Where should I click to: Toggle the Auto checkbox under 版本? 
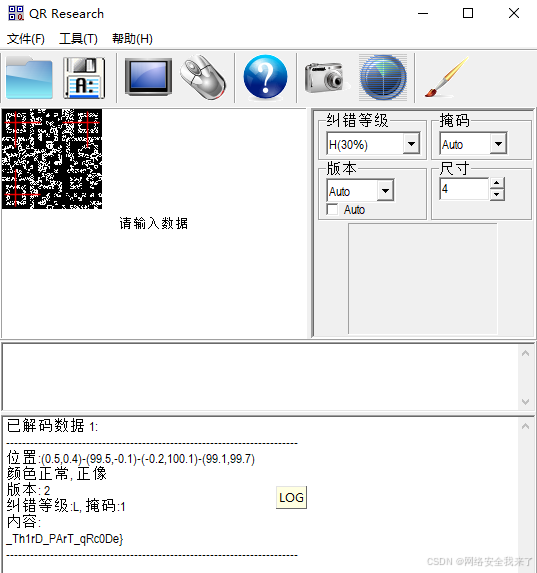click(x=332, y=210)
